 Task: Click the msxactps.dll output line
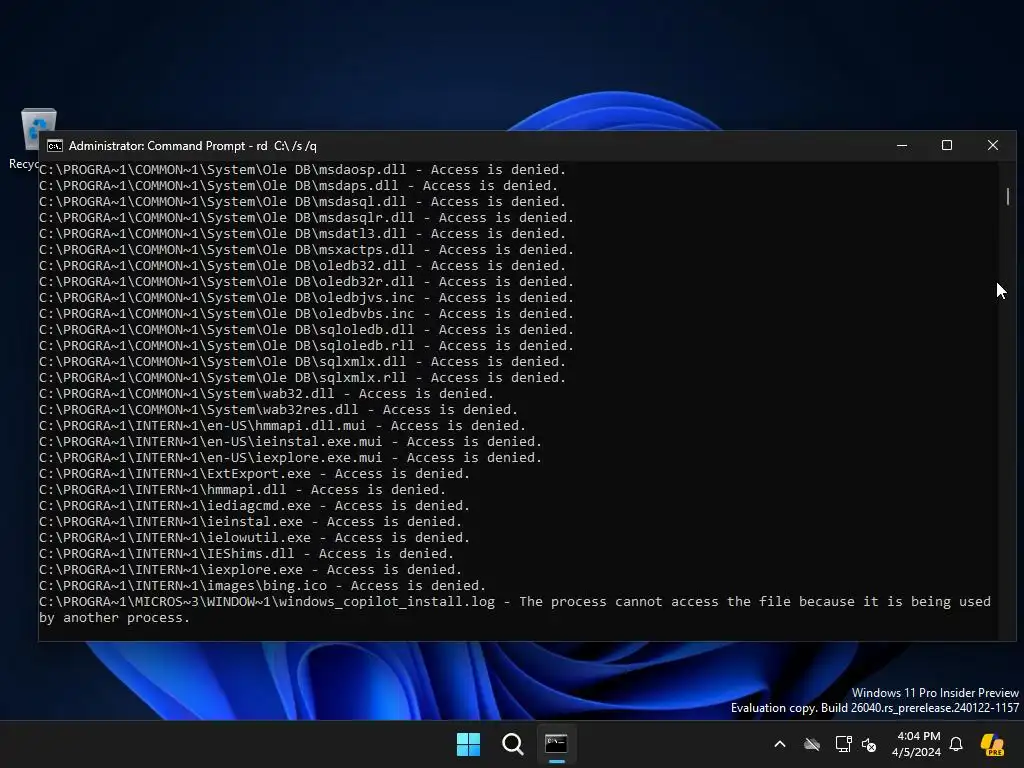306,249
